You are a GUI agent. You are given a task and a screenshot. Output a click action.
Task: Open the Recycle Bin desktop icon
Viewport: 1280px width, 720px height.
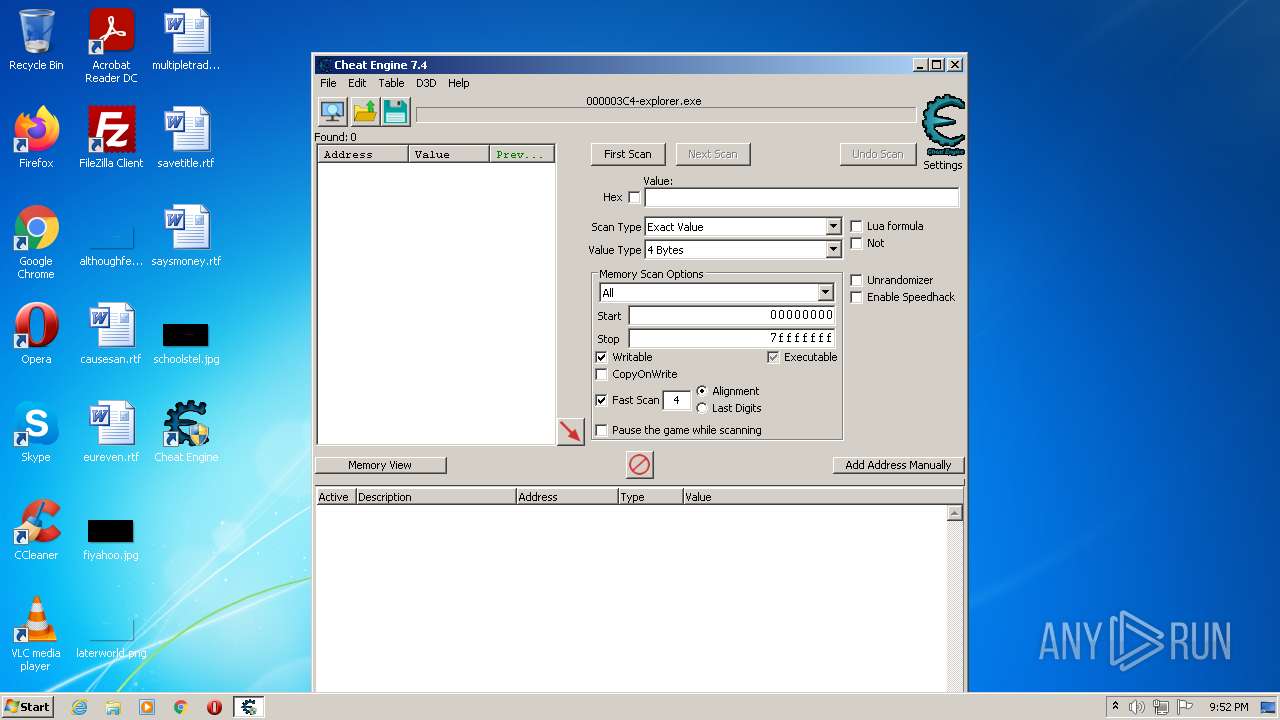click(36, 40)
